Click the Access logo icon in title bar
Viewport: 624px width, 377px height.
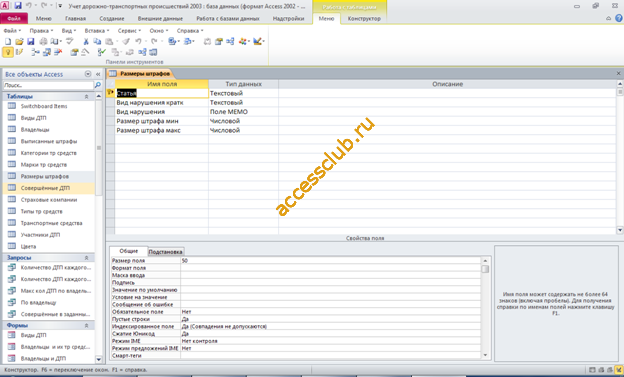pos(5,6)
